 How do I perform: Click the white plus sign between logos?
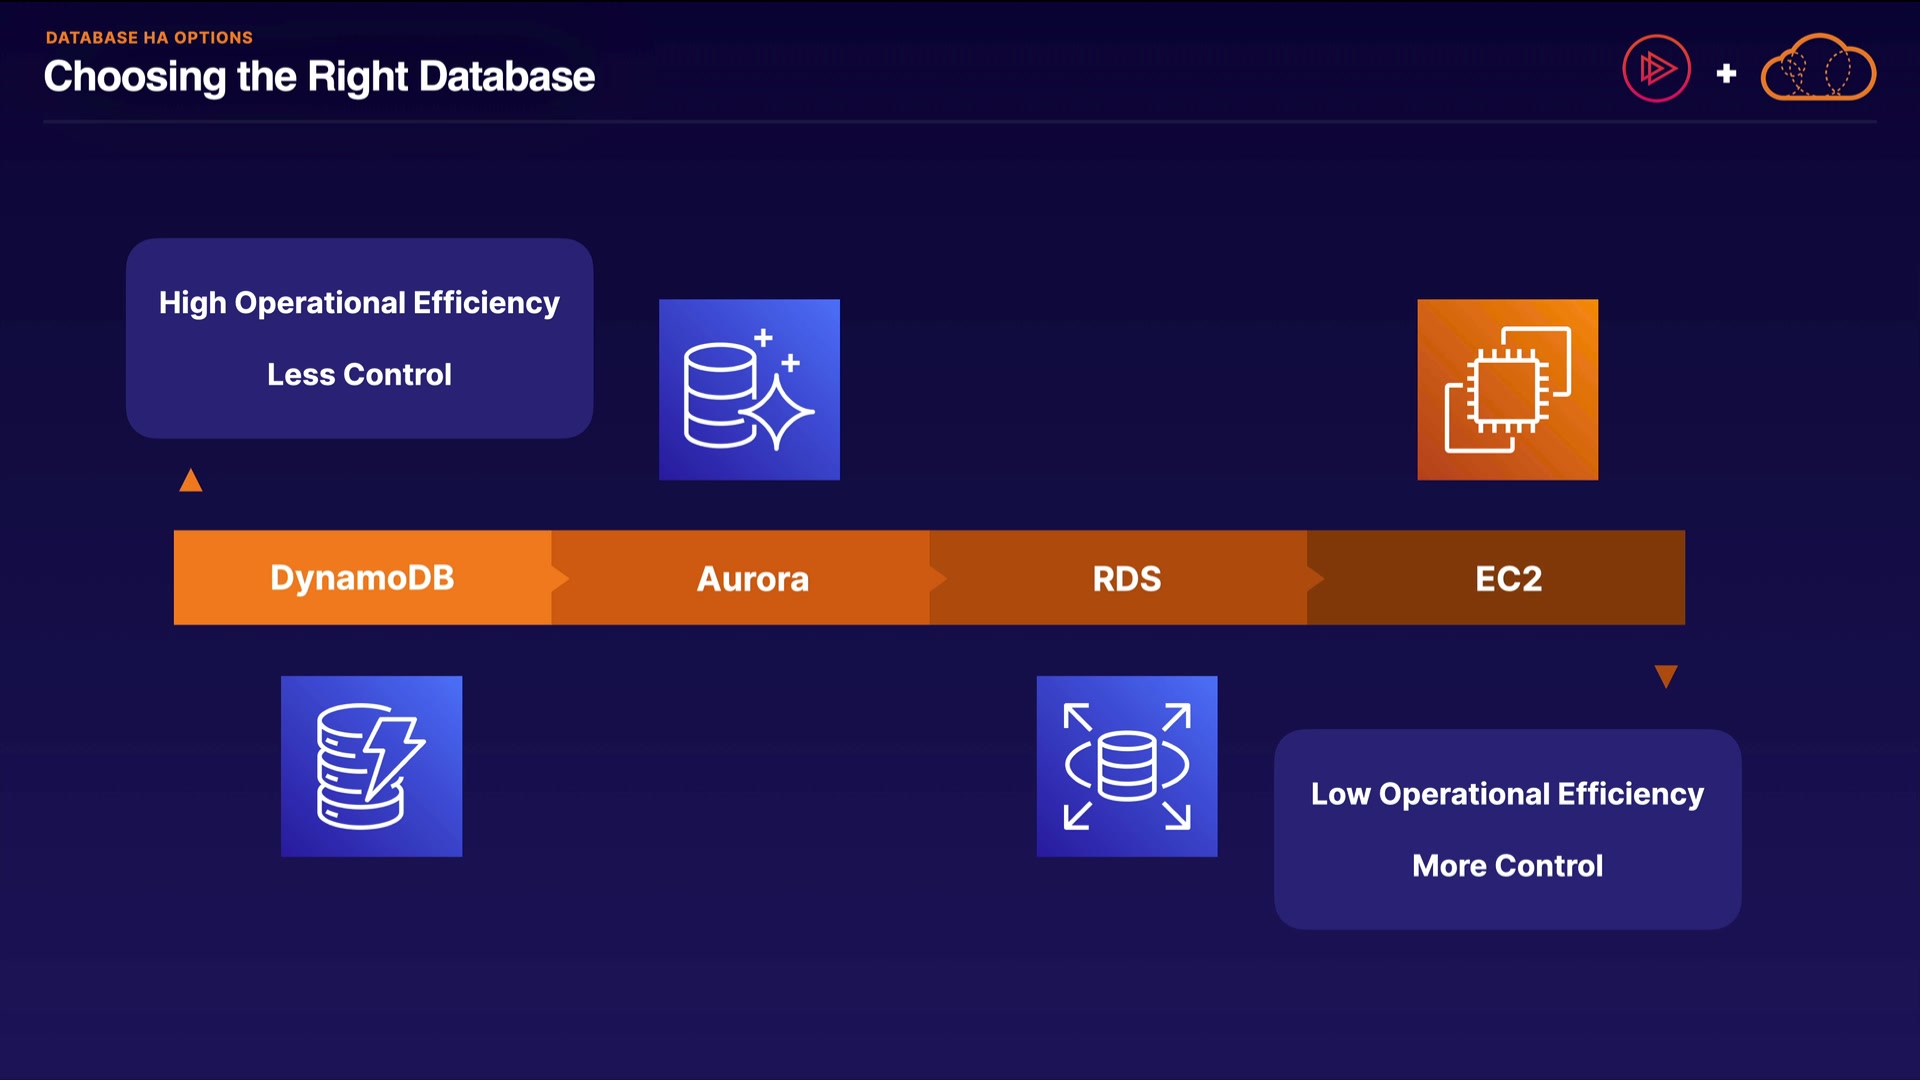click(1726, 73)
